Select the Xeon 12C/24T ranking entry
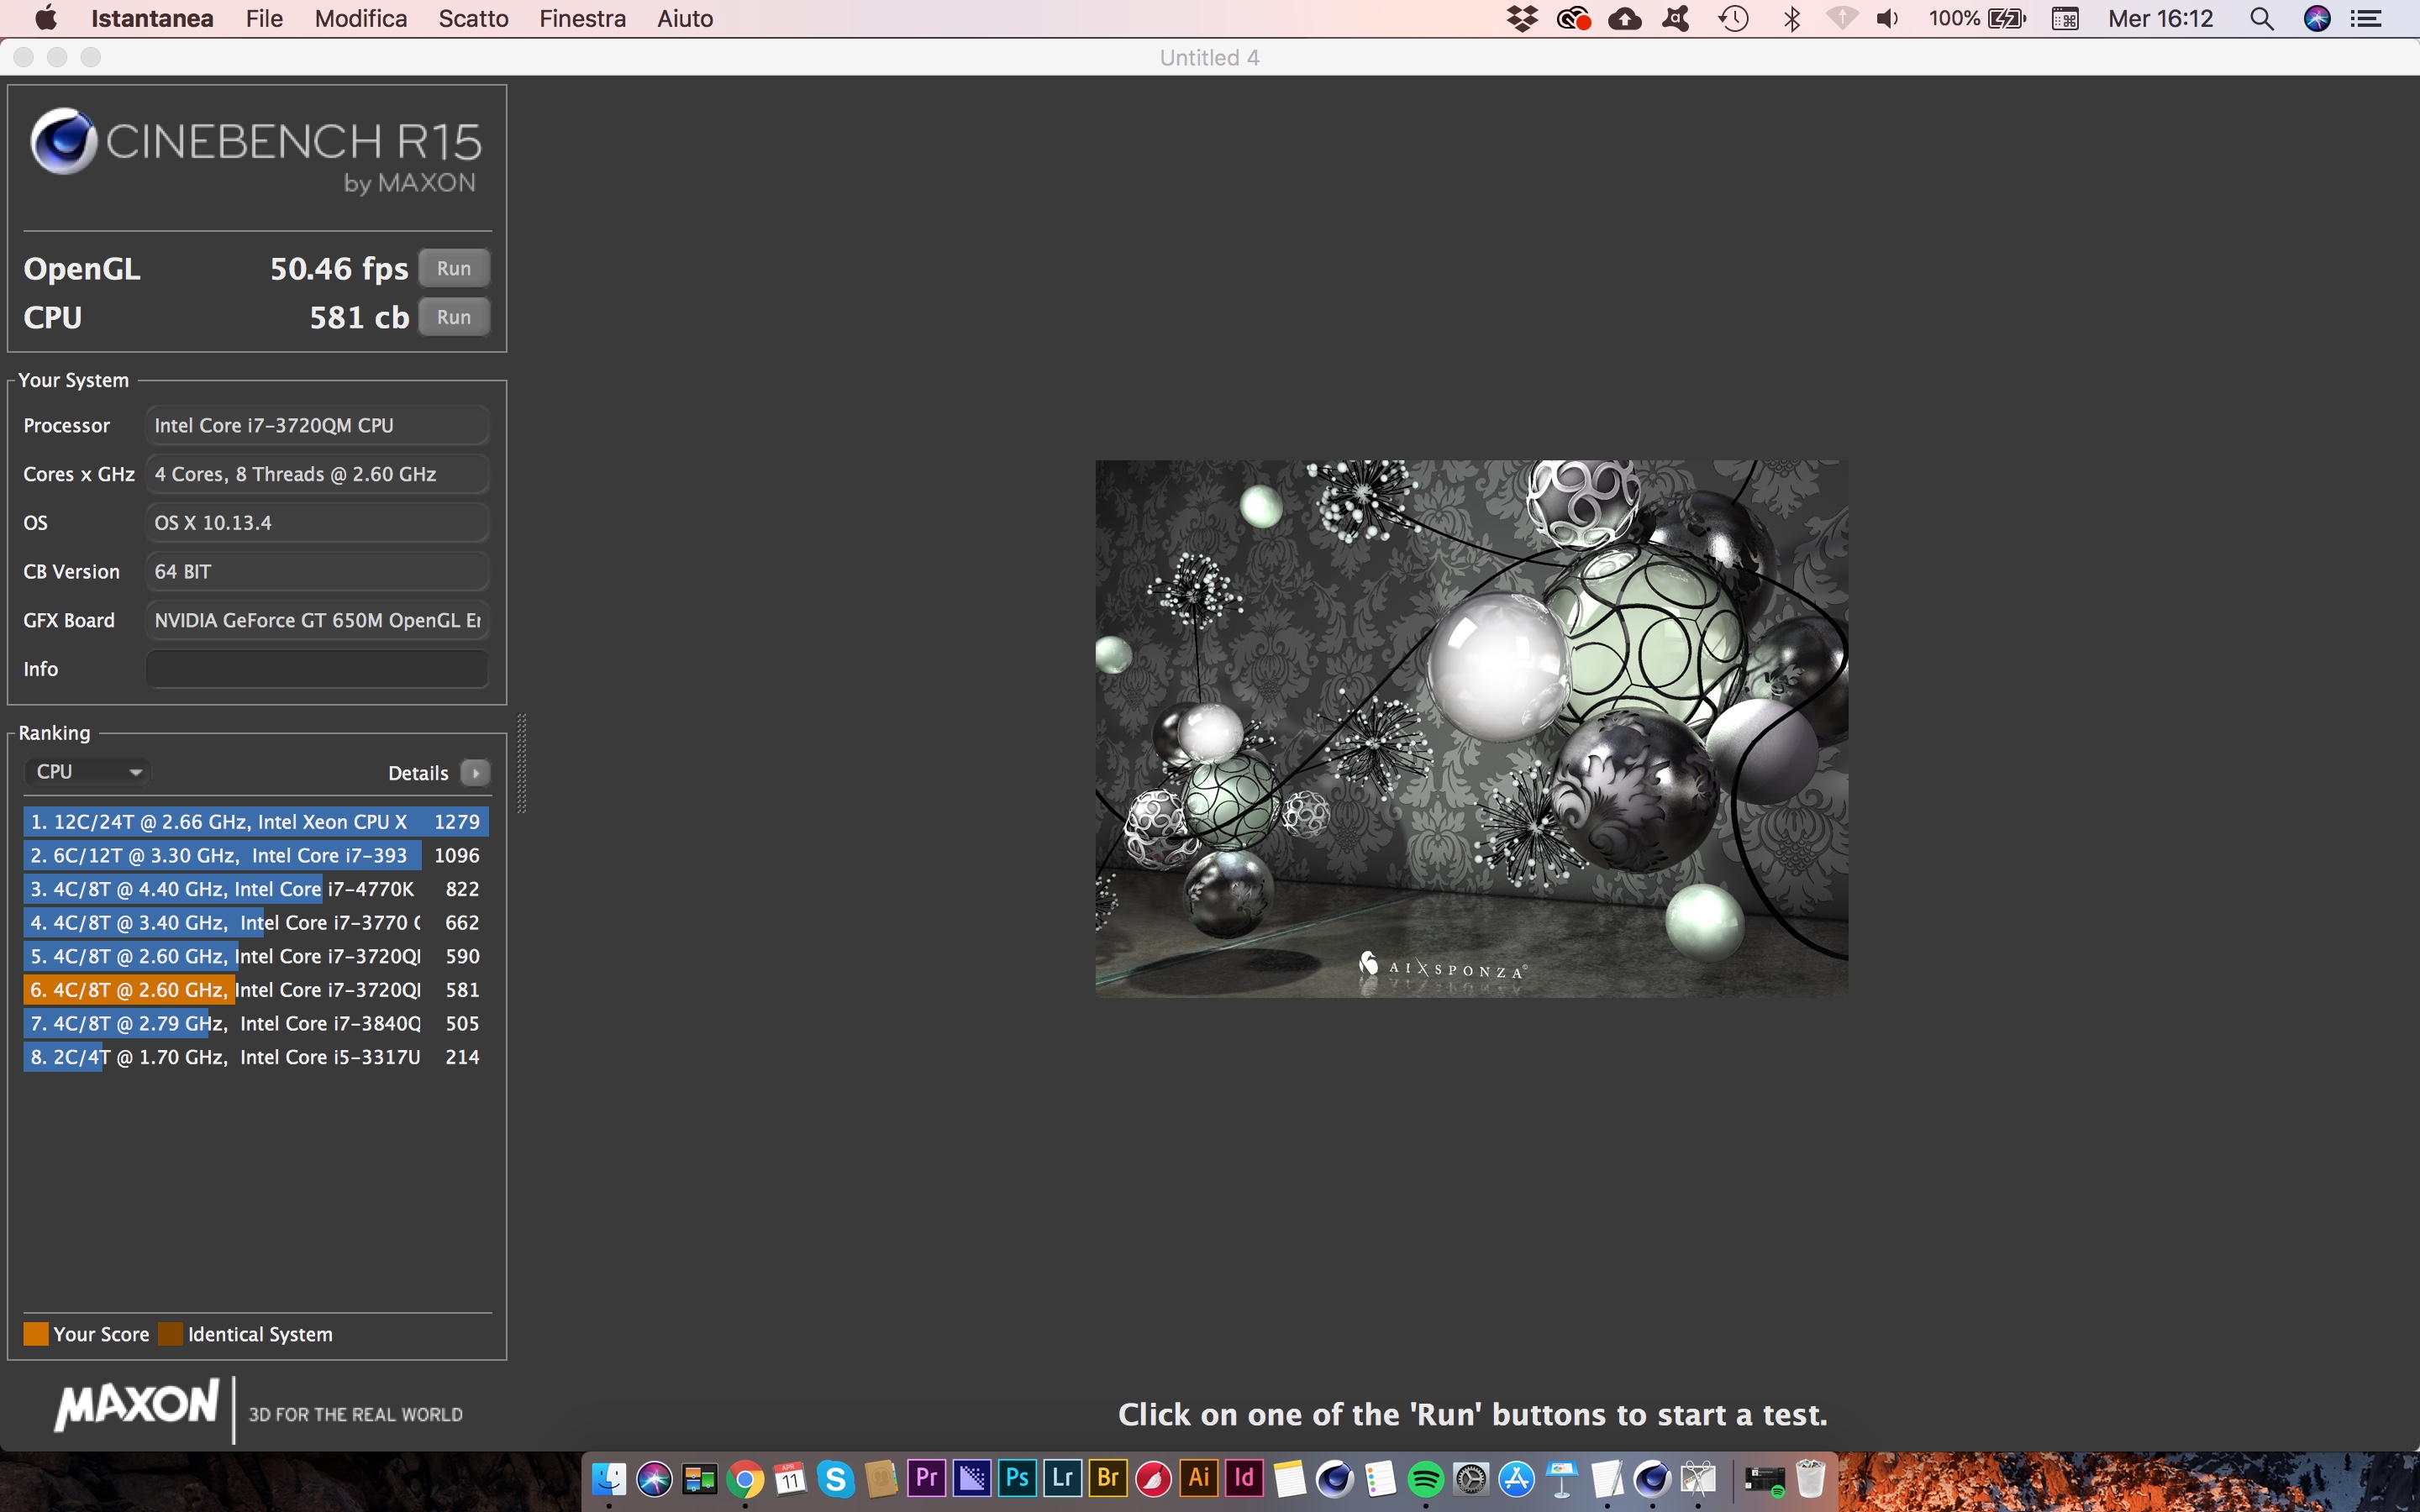2420x1512 pixels. pyautogui.click(x=255, y=822)
